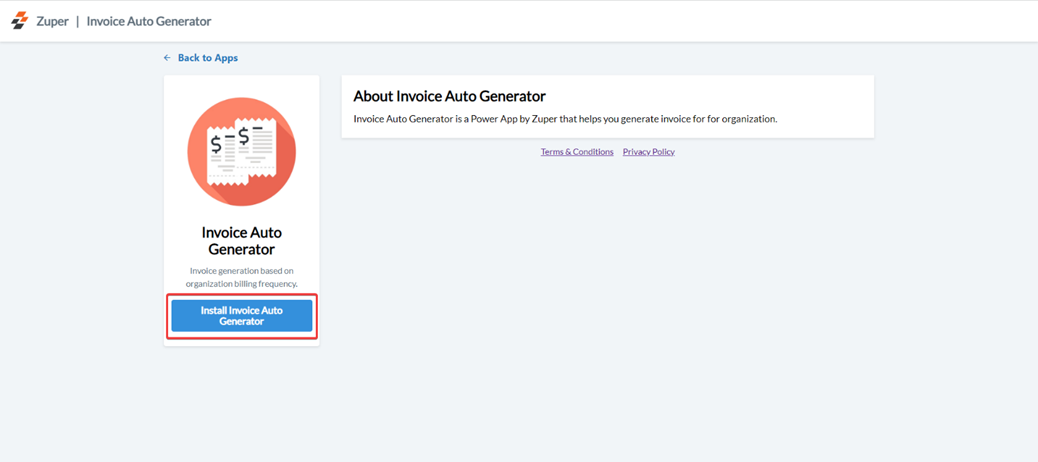1038x462 pixels.
Task: Click the Power App description paragraph
Action: [565, 119]
